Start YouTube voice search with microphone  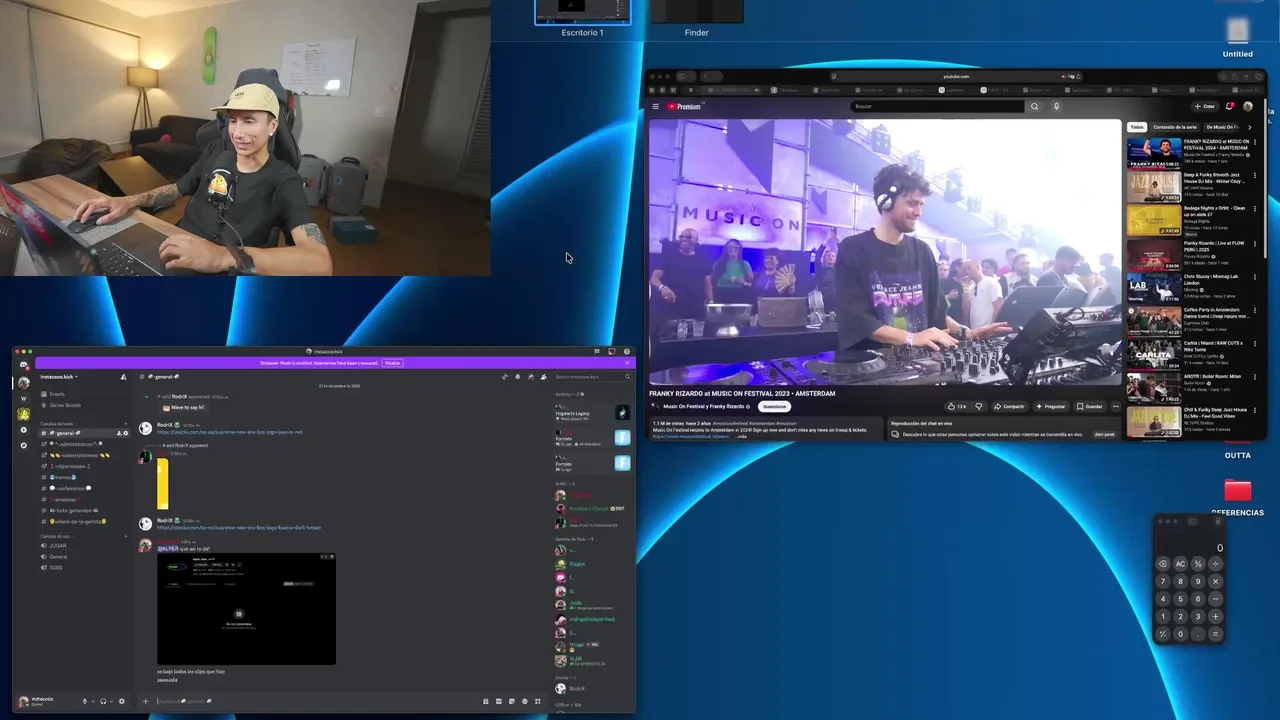(x=1056, y=106)
